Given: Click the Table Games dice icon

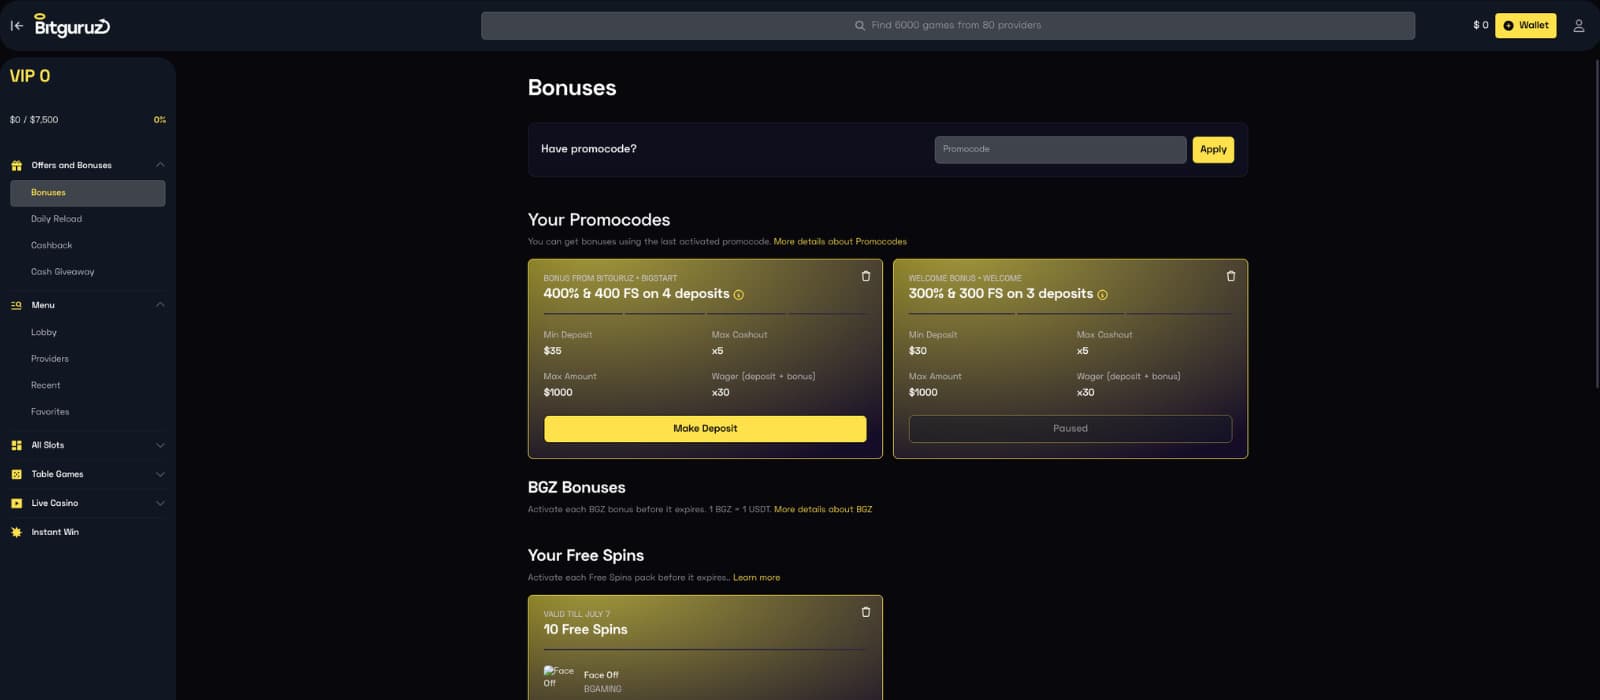Looking at the screenshot, I should [16, 474].
